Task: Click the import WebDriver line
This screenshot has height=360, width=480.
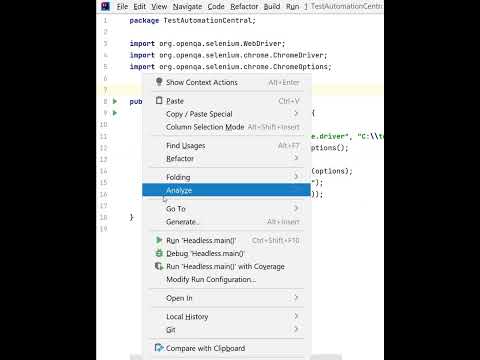Action: pos(207,44)
